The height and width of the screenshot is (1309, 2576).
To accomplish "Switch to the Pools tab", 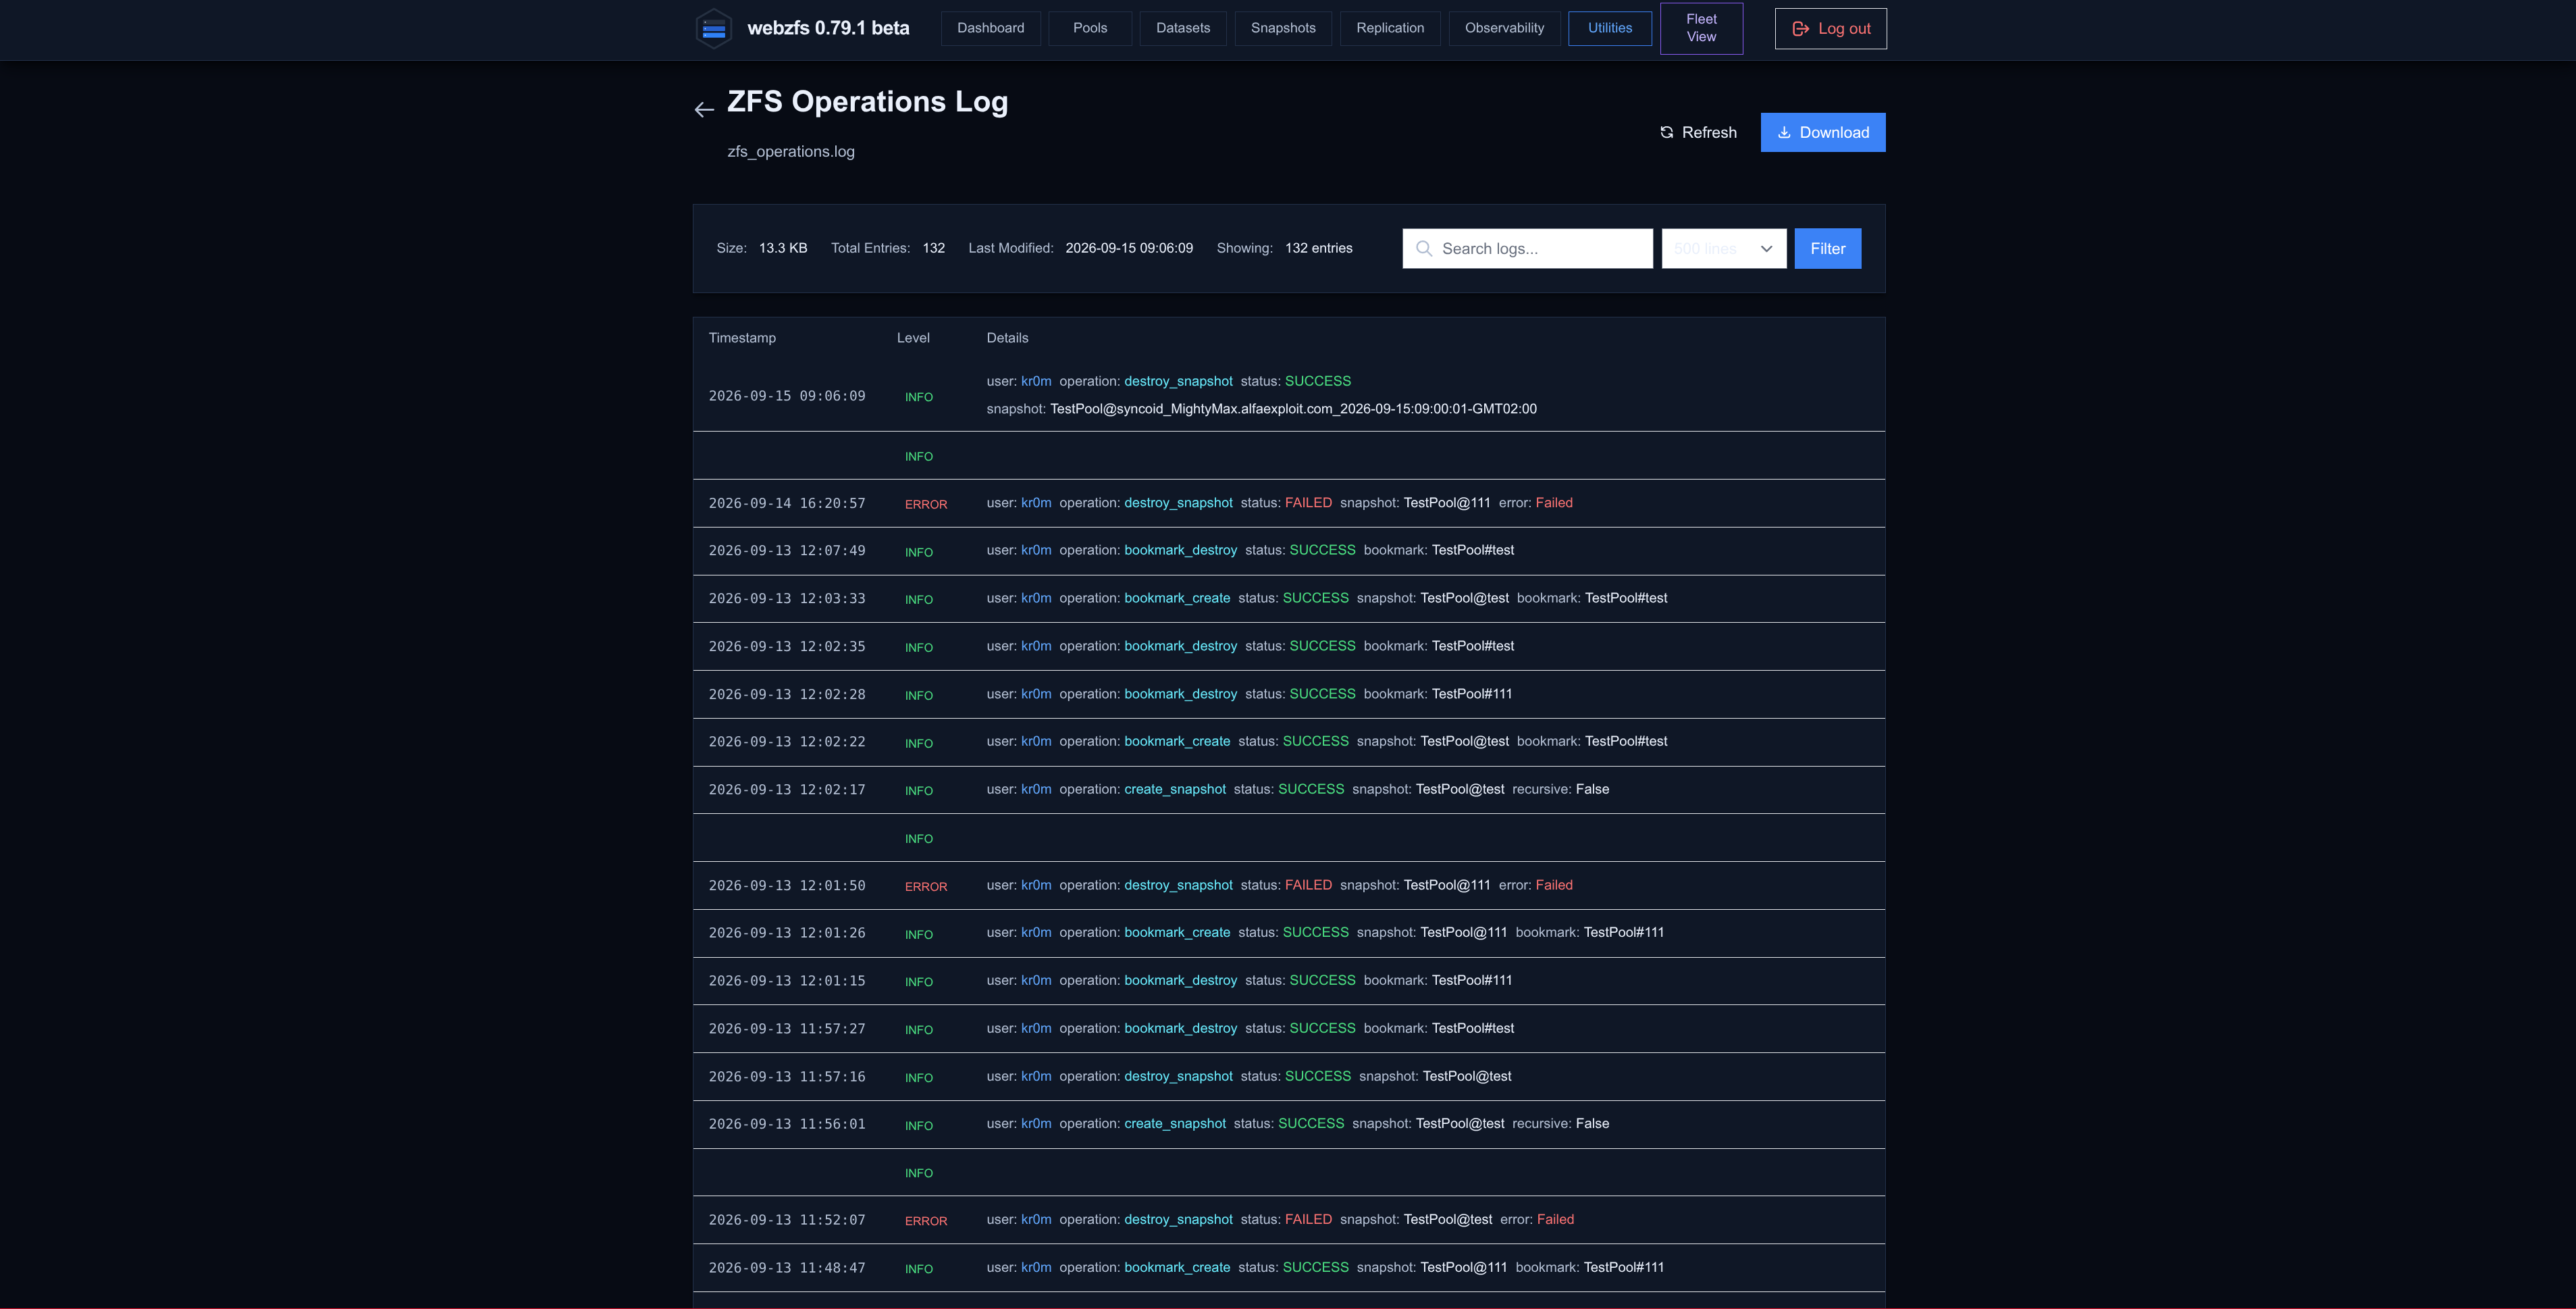I will 1090,28.
